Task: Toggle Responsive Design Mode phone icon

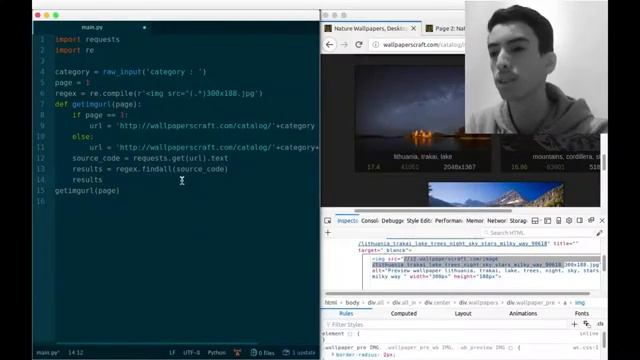Action: pos(558,221)
